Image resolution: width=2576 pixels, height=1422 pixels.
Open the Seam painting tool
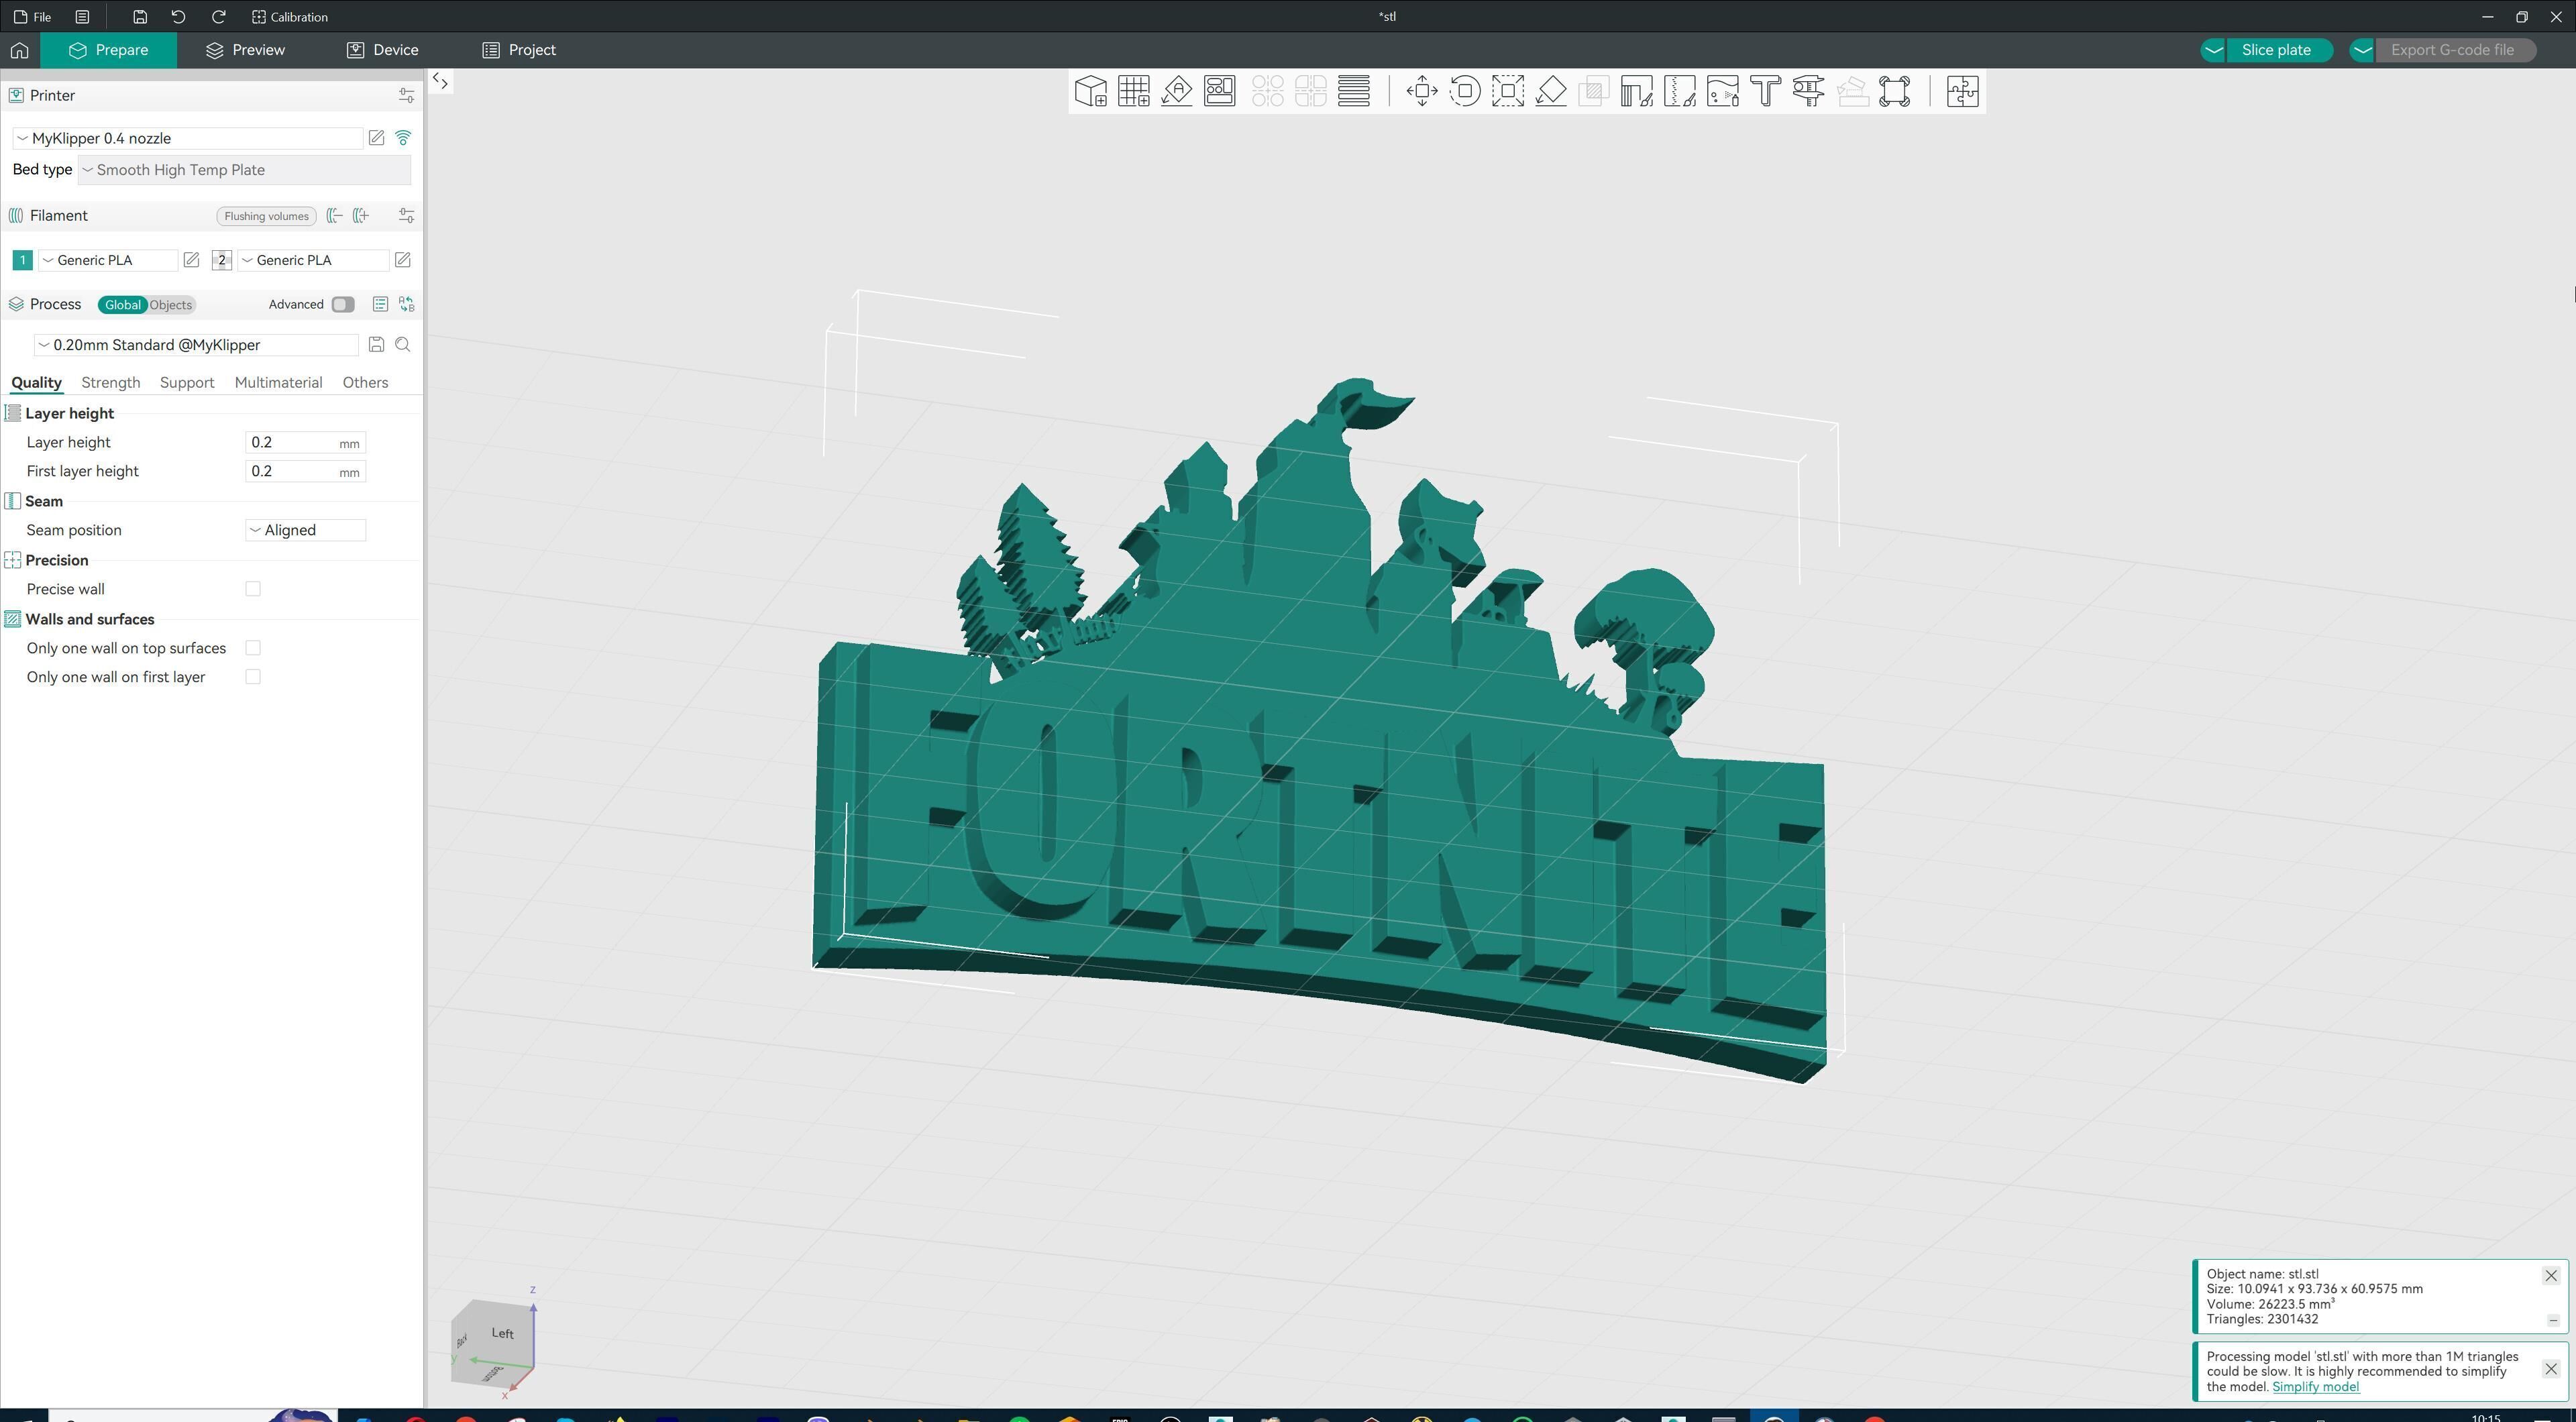1680,91
